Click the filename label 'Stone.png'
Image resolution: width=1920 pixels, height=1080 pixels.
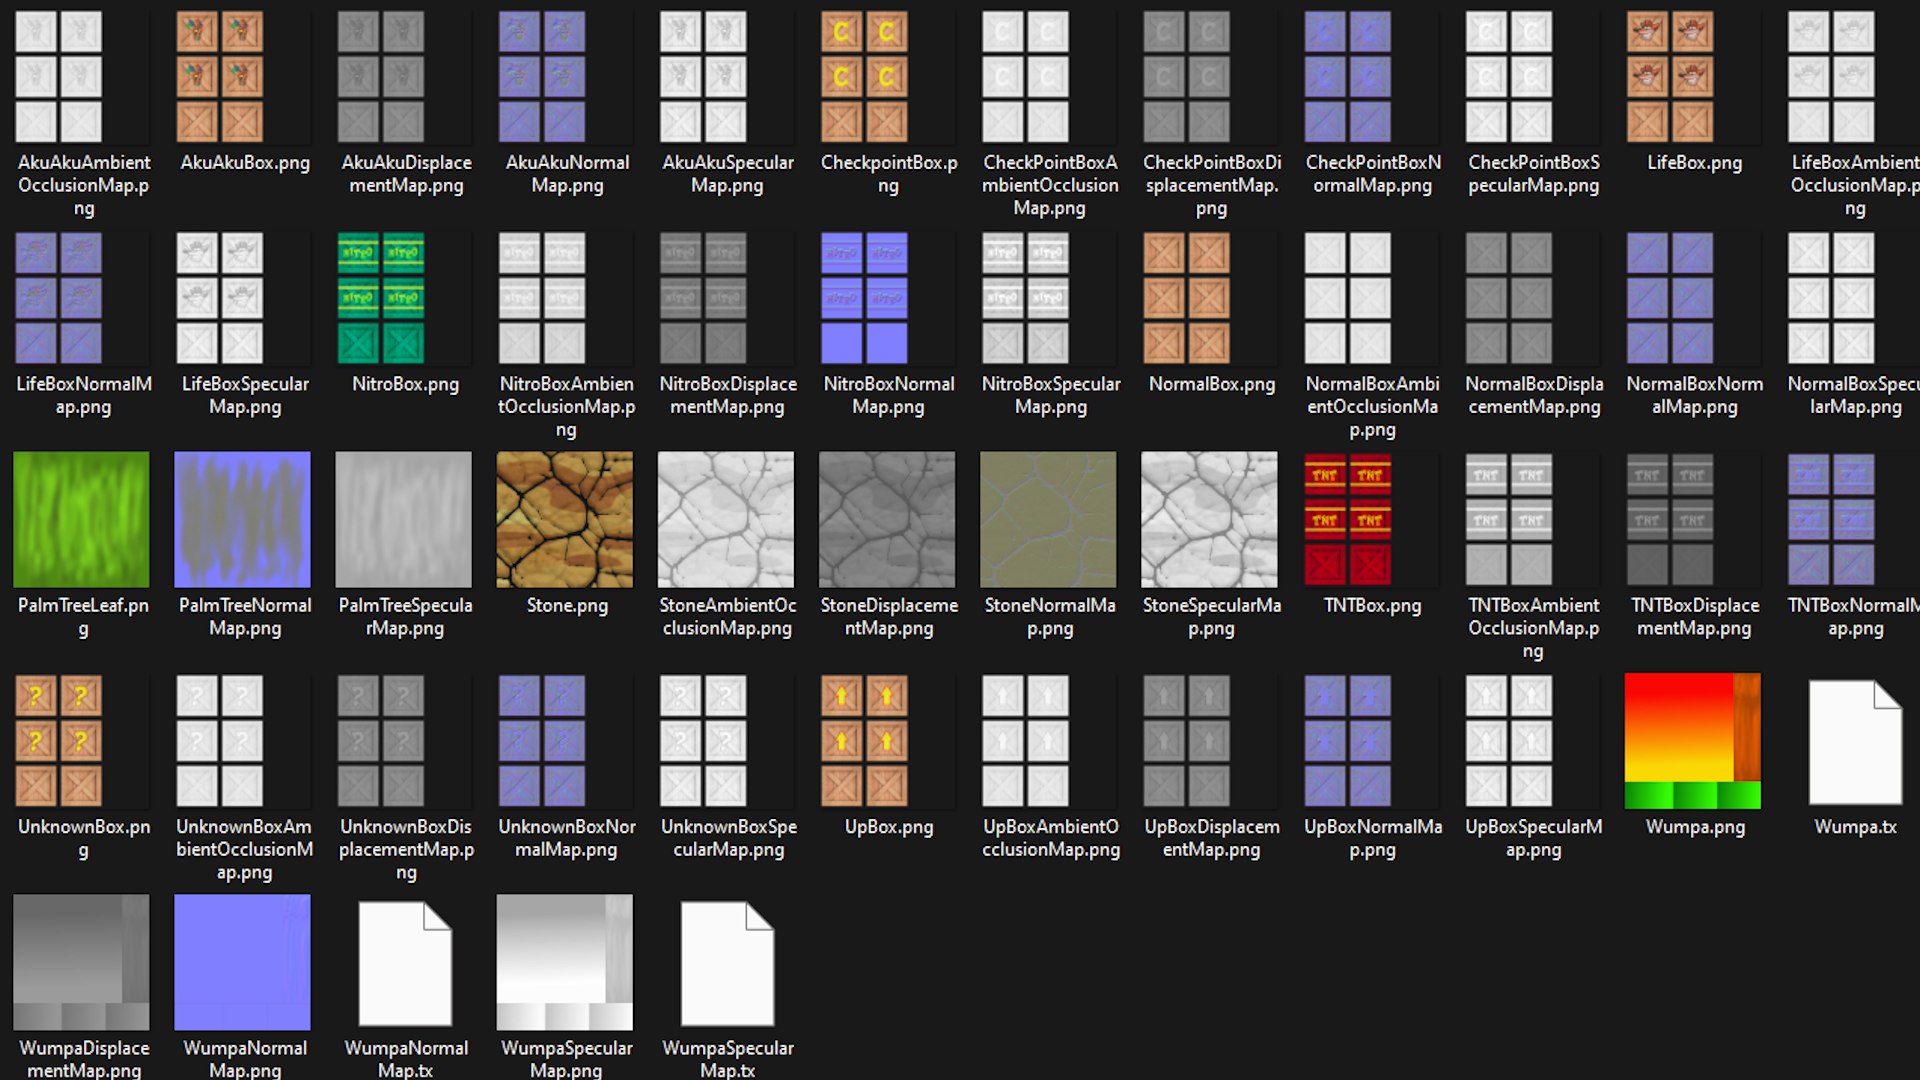click(567, 605)
